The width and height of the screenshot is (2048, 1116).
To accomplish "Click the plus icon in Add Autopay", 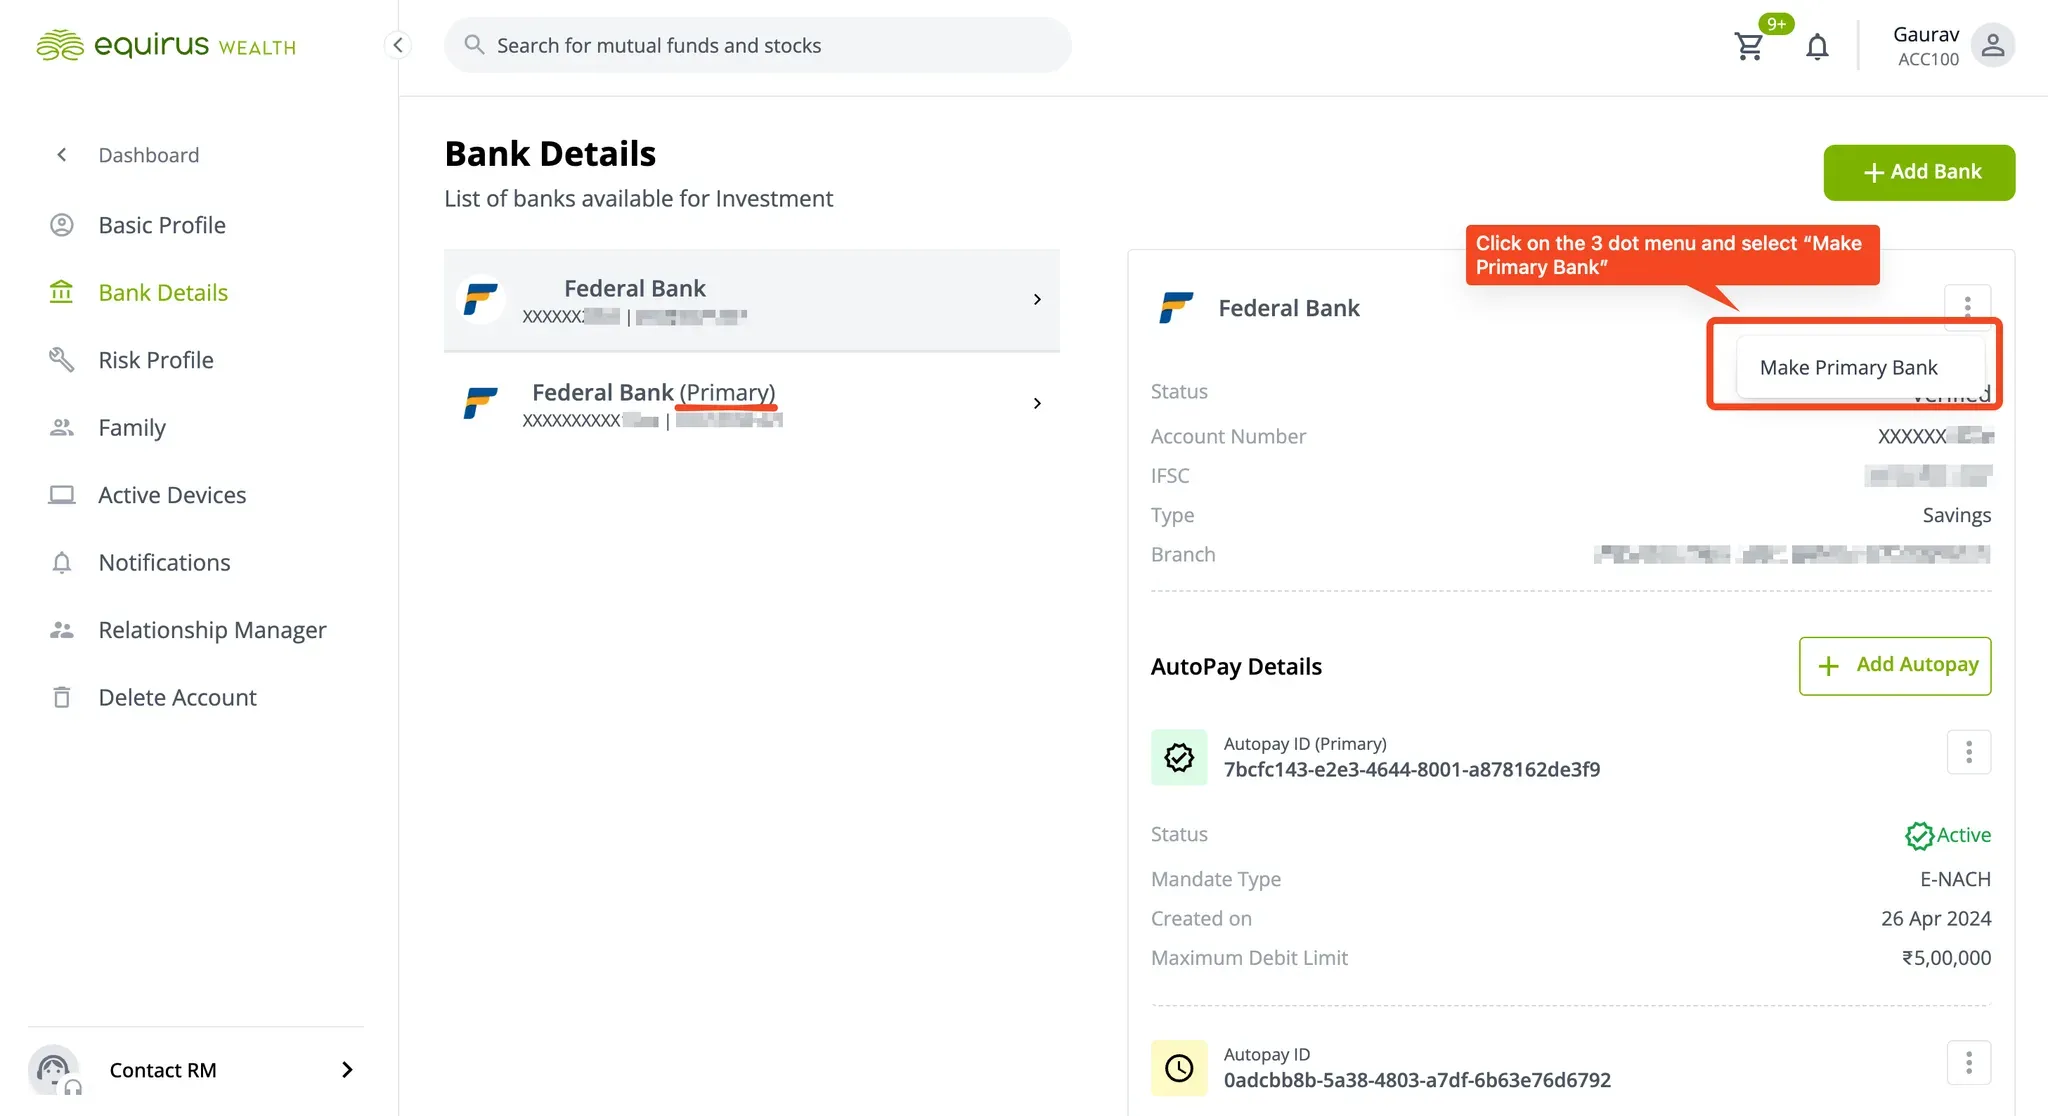I will point(1828,666).
